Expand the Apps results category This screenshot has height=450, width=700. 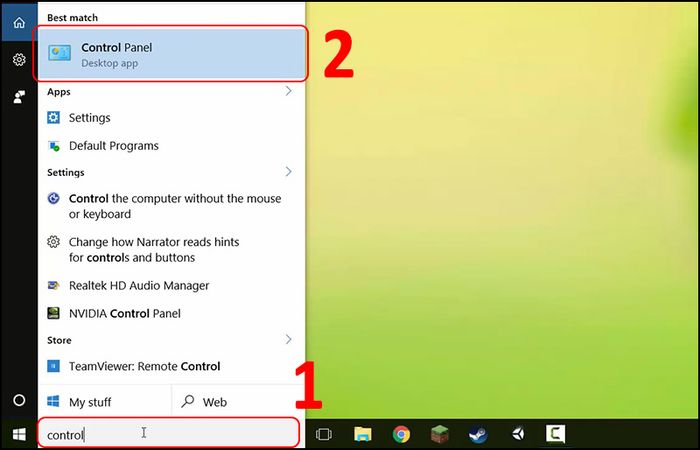click(x=288, y=91)
